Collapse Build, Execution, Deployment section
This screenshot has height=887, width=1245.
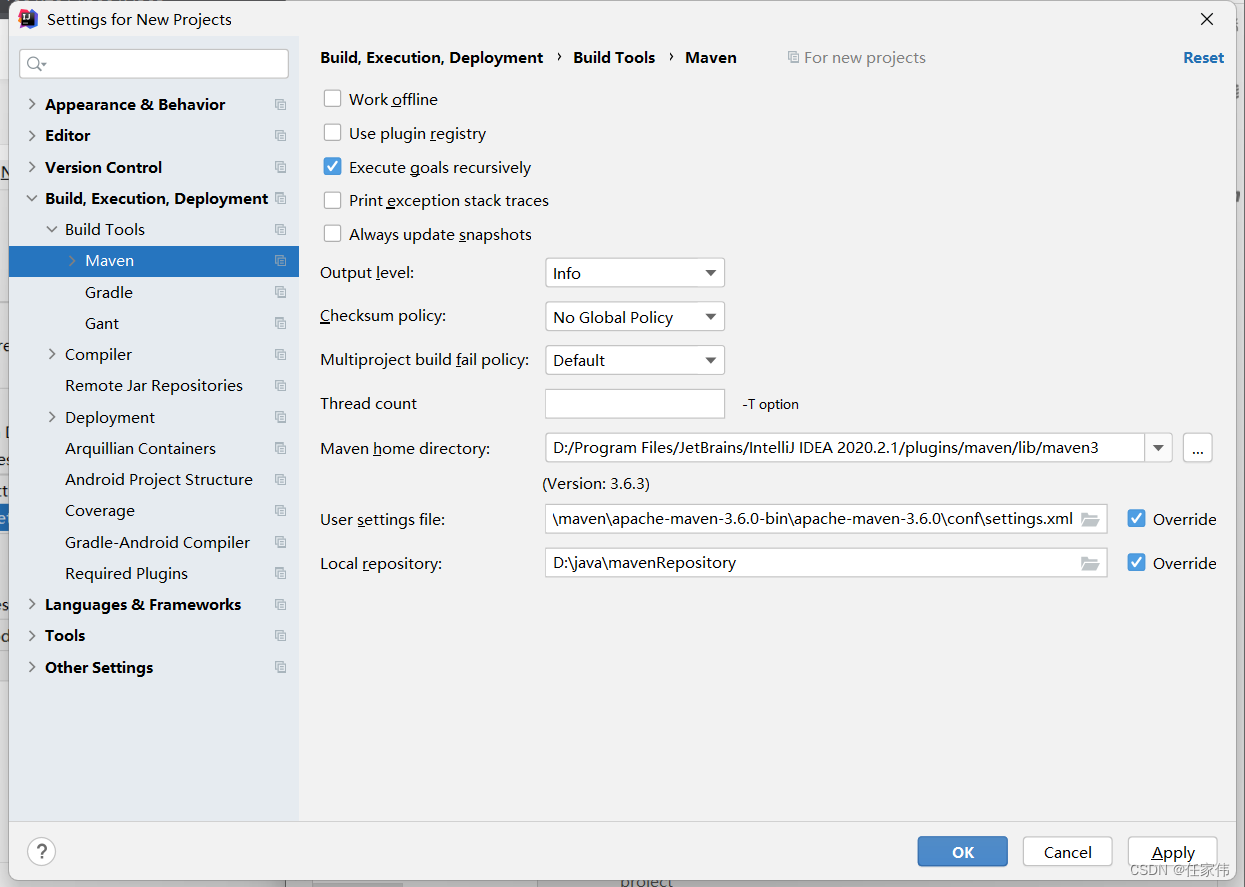[x=32, y=198]
